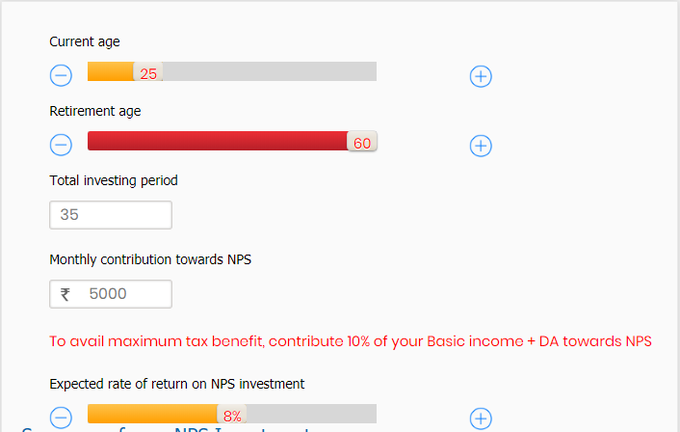
Task: Decrease Retirement age with minus icon
Action: click(61, 145)
